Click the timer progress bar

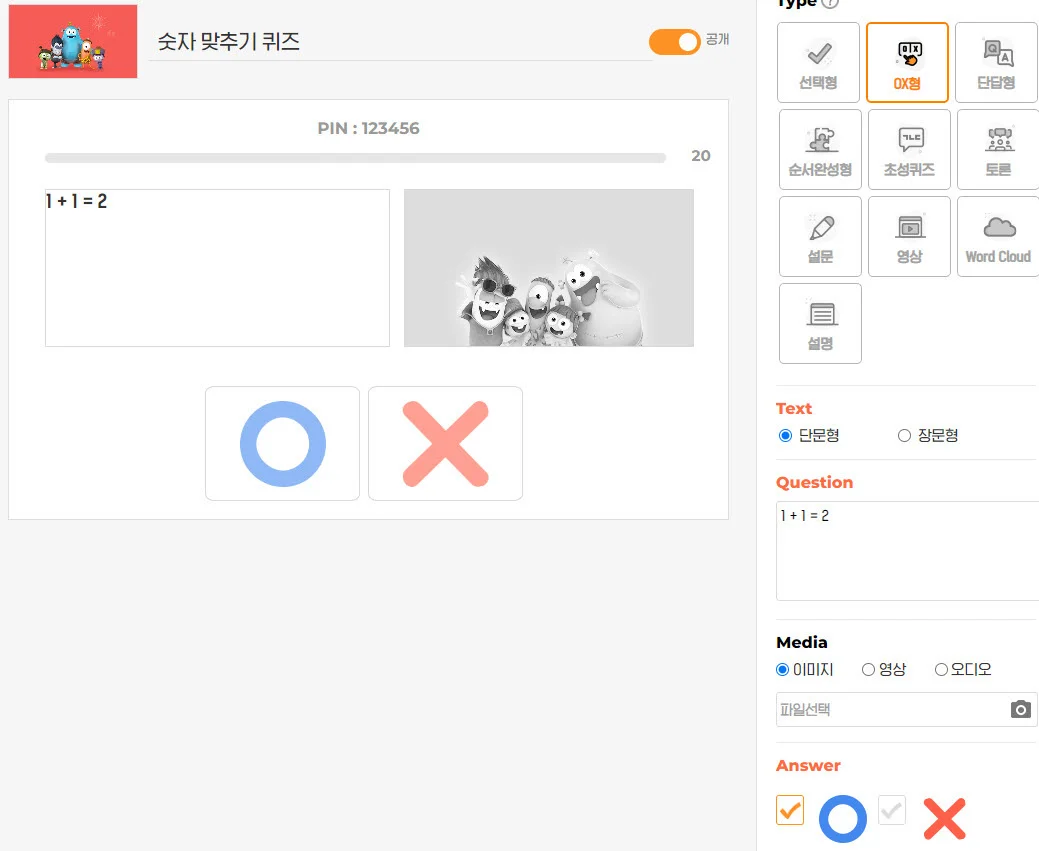355,158
